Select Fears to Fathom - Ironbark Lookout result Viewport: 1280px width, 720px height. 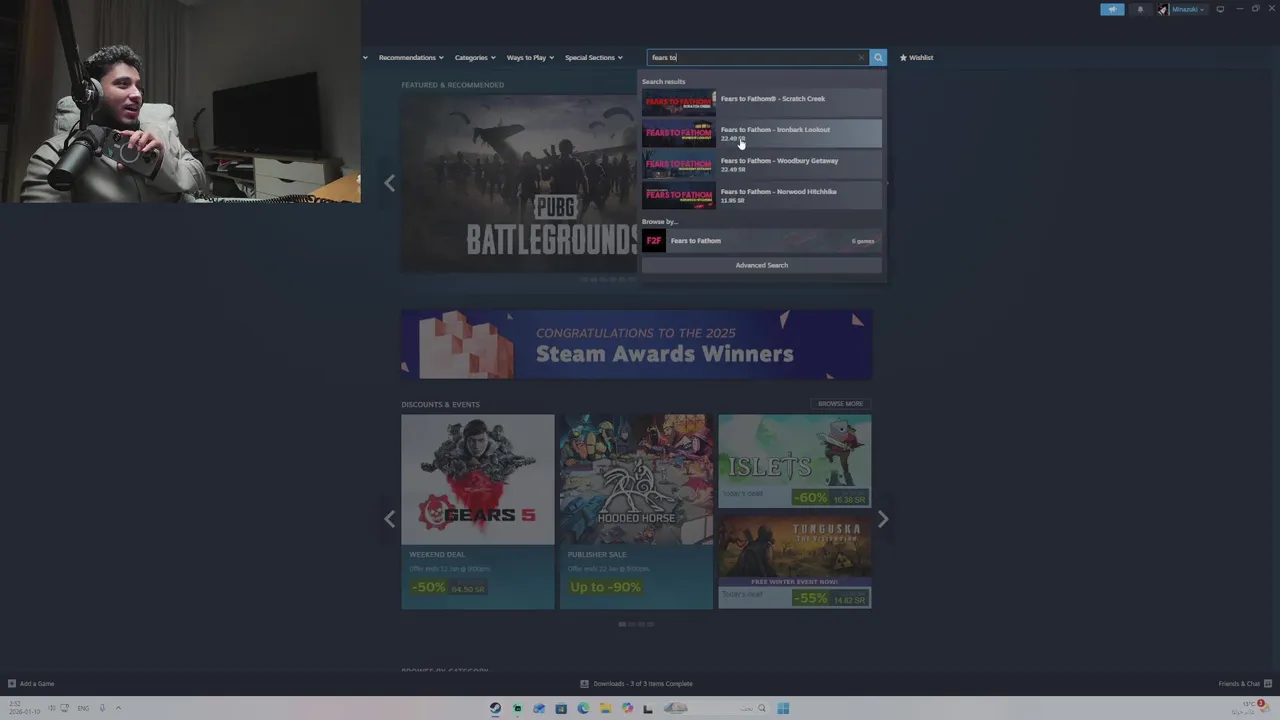click(x=762, y=133)
